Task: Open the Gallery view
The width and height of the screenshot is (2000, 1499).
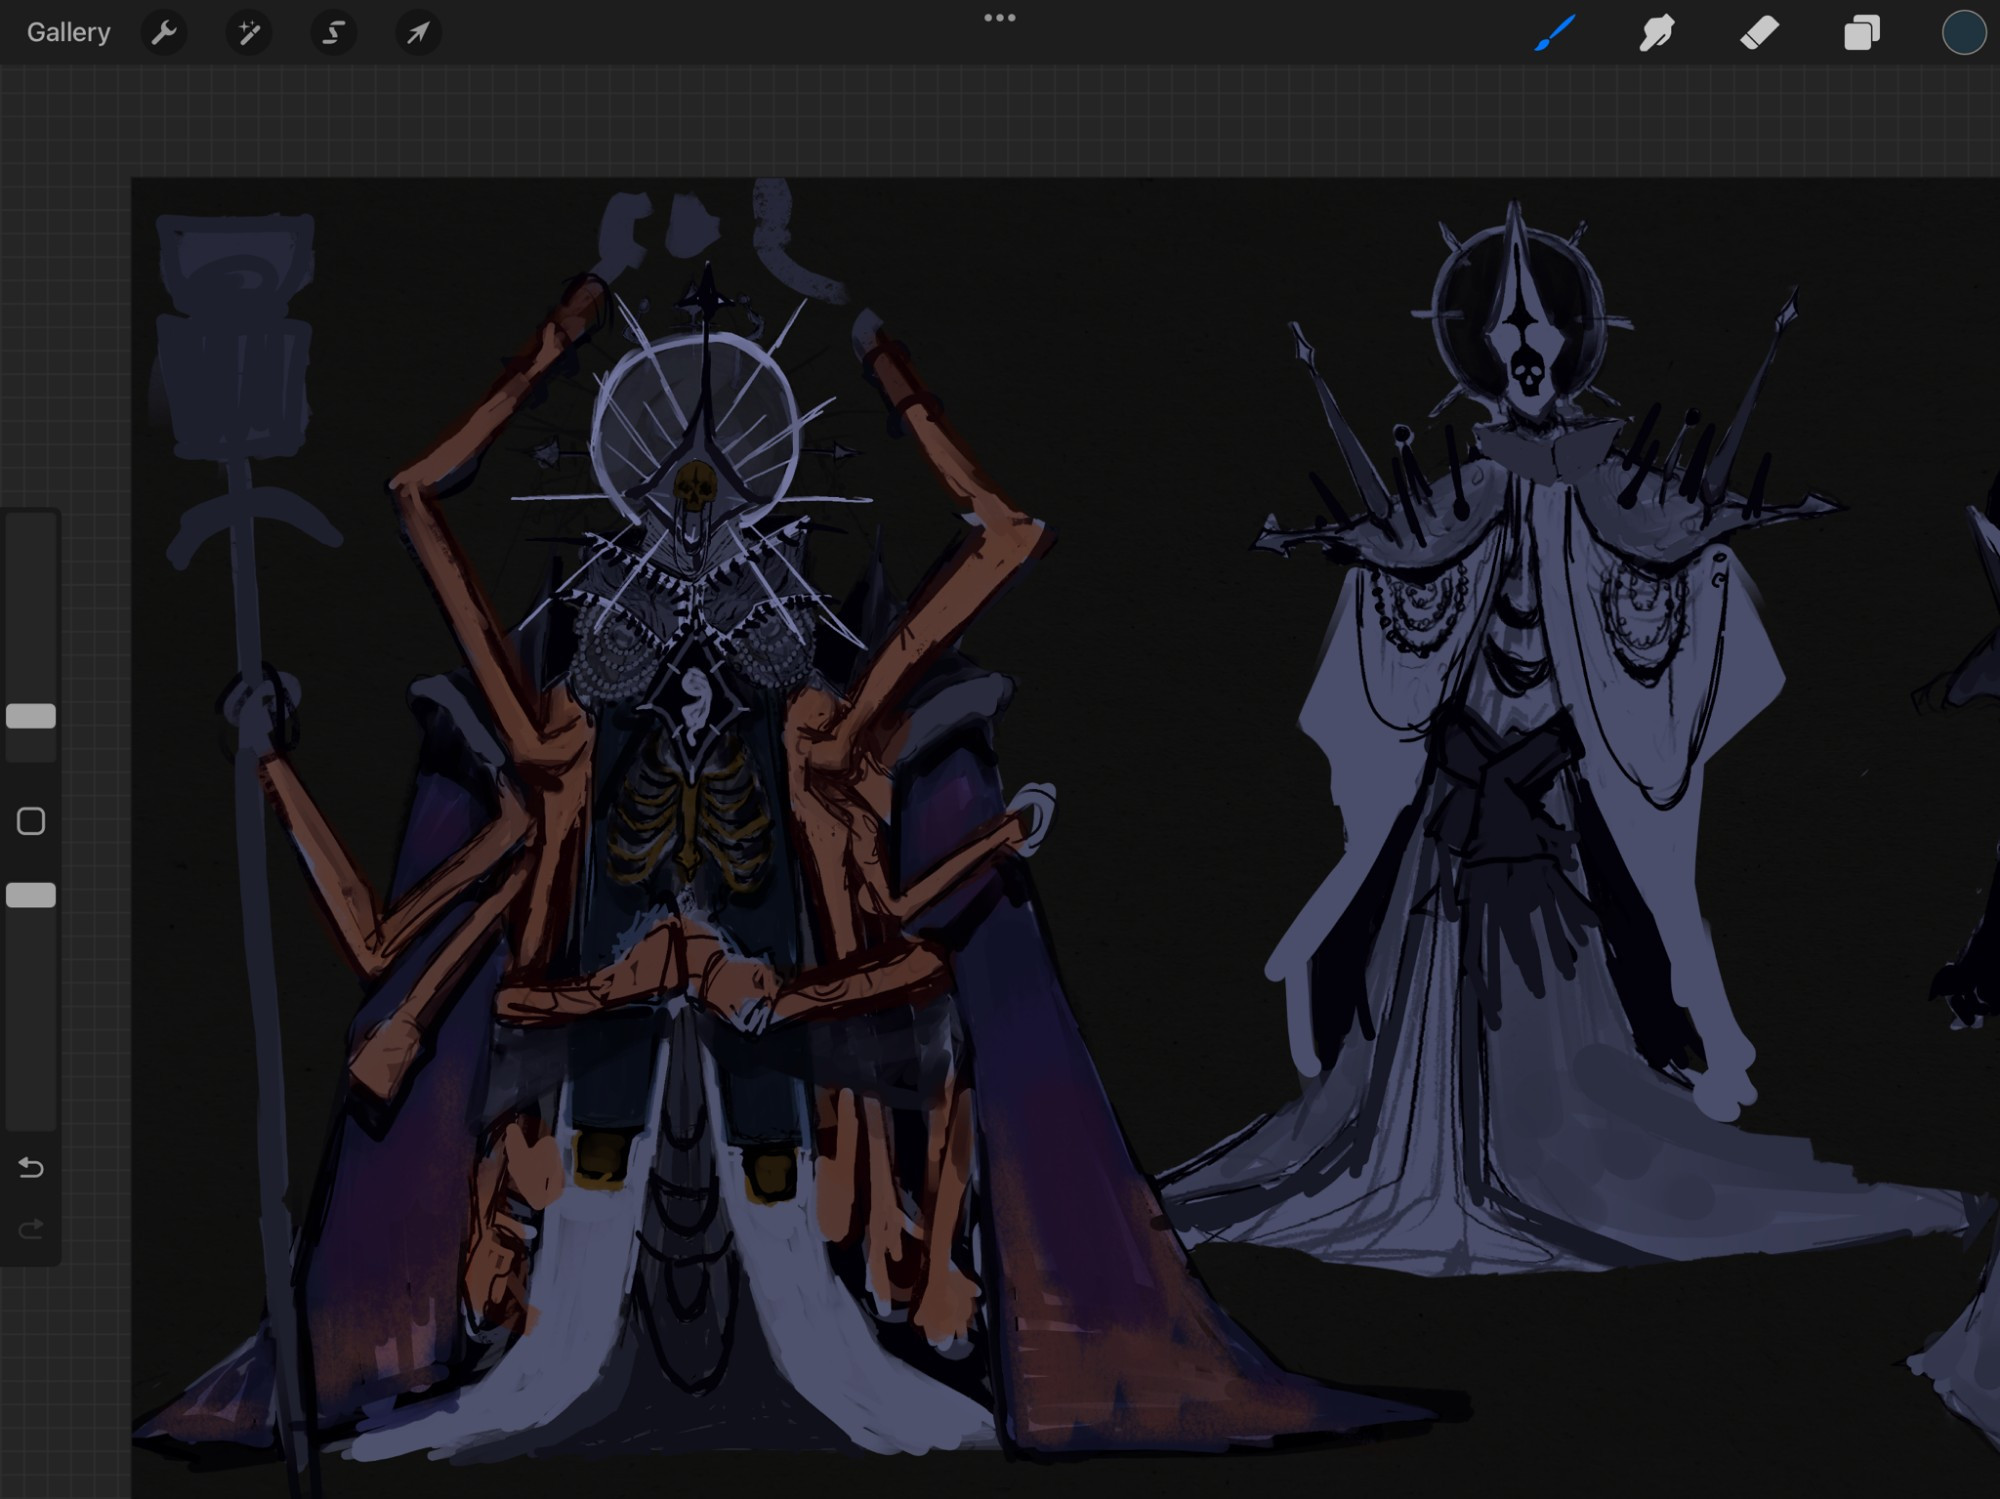Action: point(68,33)
